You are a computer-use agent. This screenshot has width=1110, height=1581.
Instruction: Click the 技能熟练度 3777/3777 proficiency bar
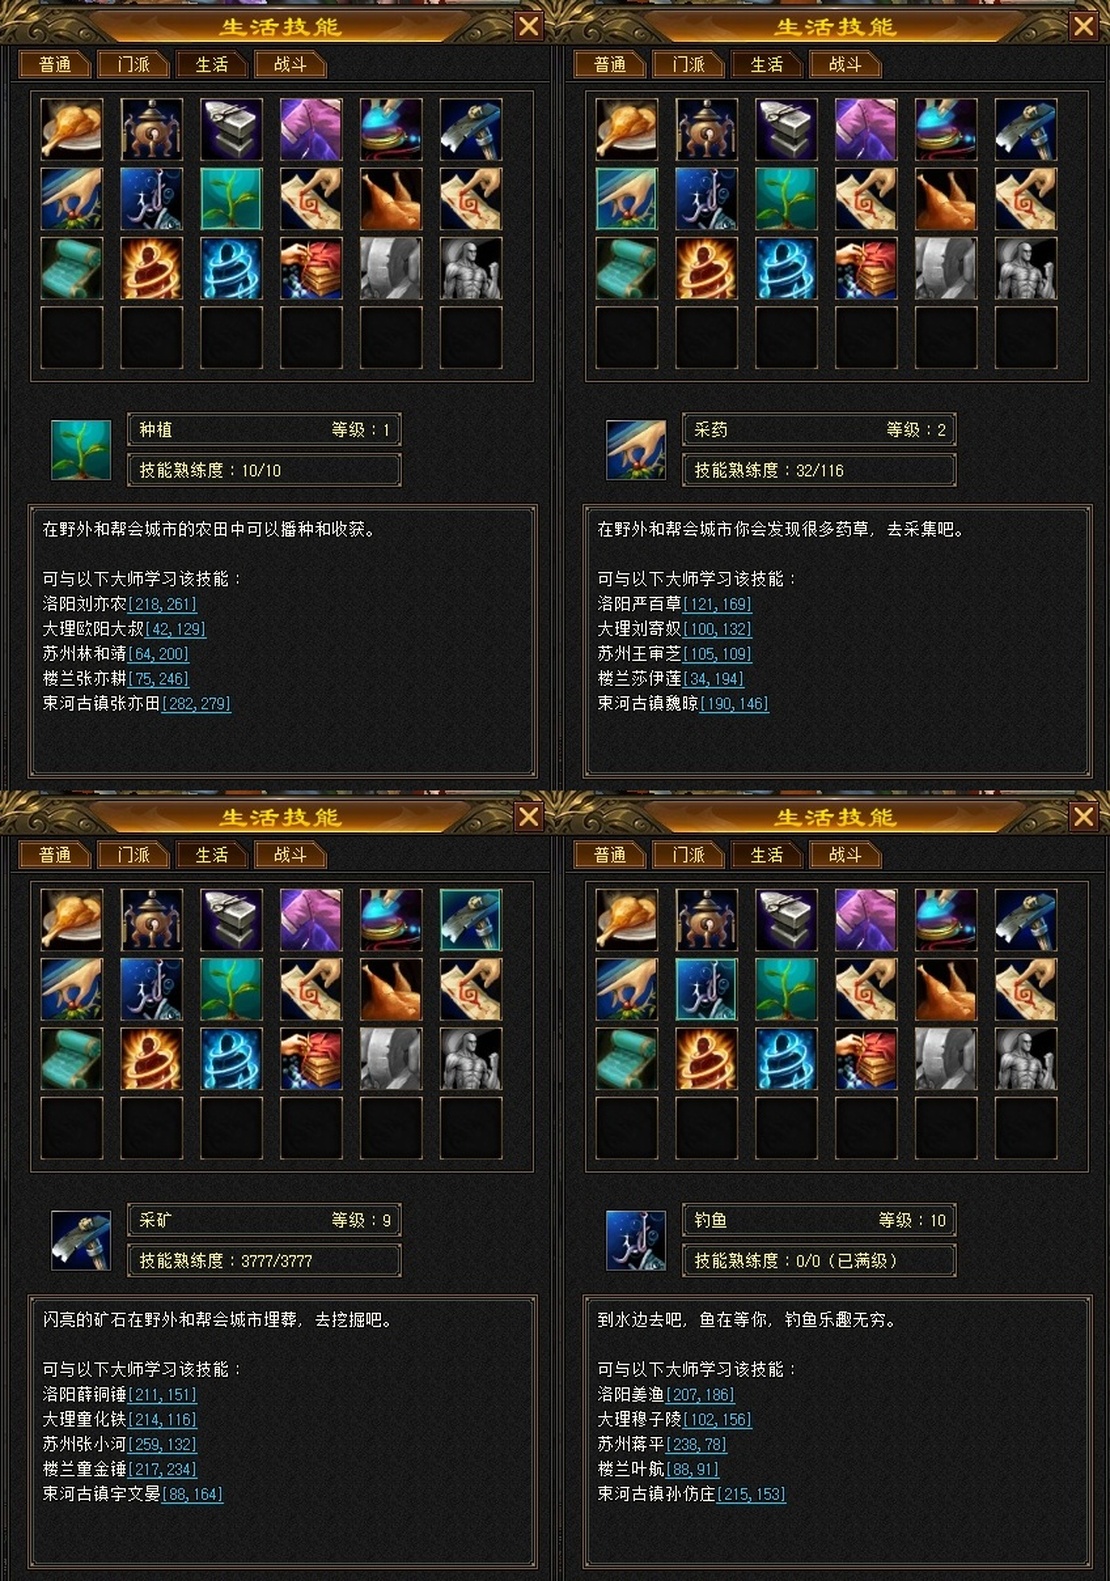[265, 1261]
